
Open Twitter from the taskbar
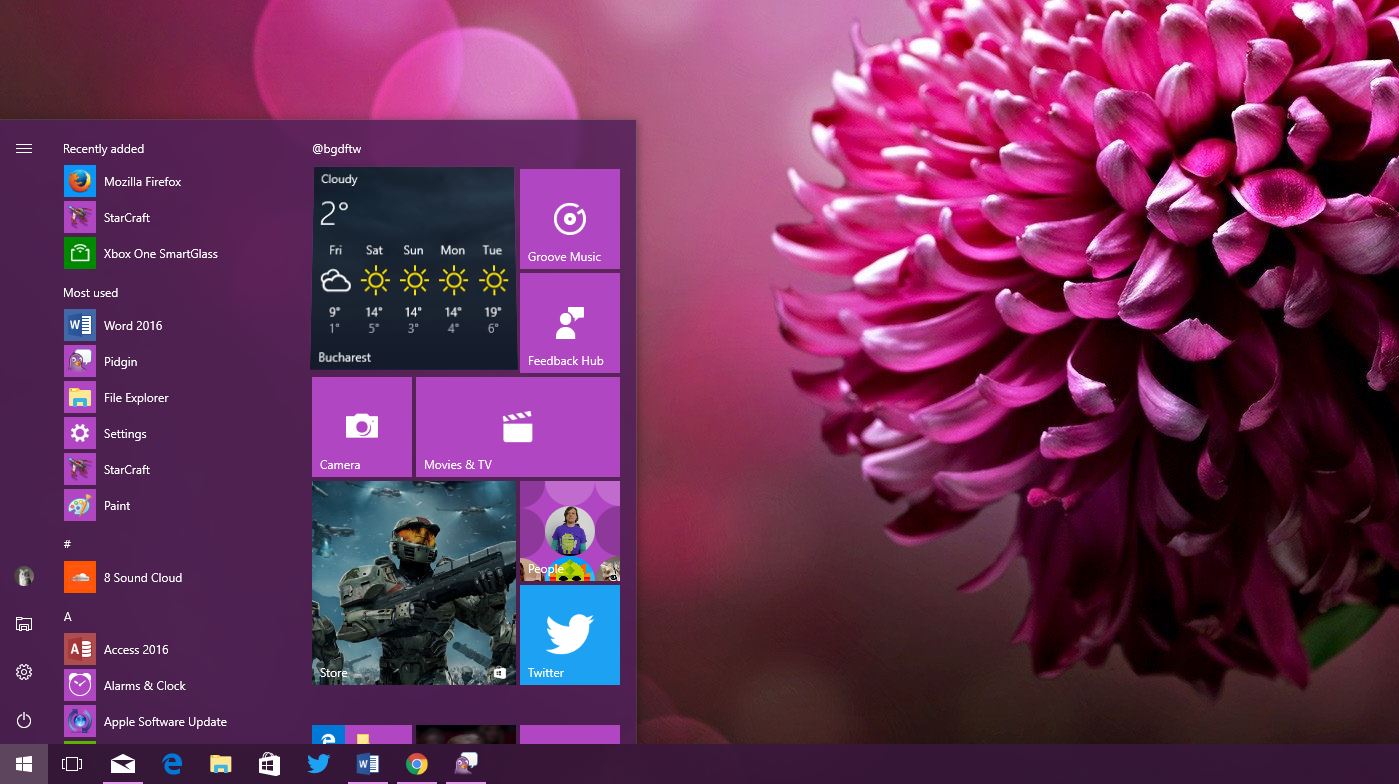tap(319, 764)
